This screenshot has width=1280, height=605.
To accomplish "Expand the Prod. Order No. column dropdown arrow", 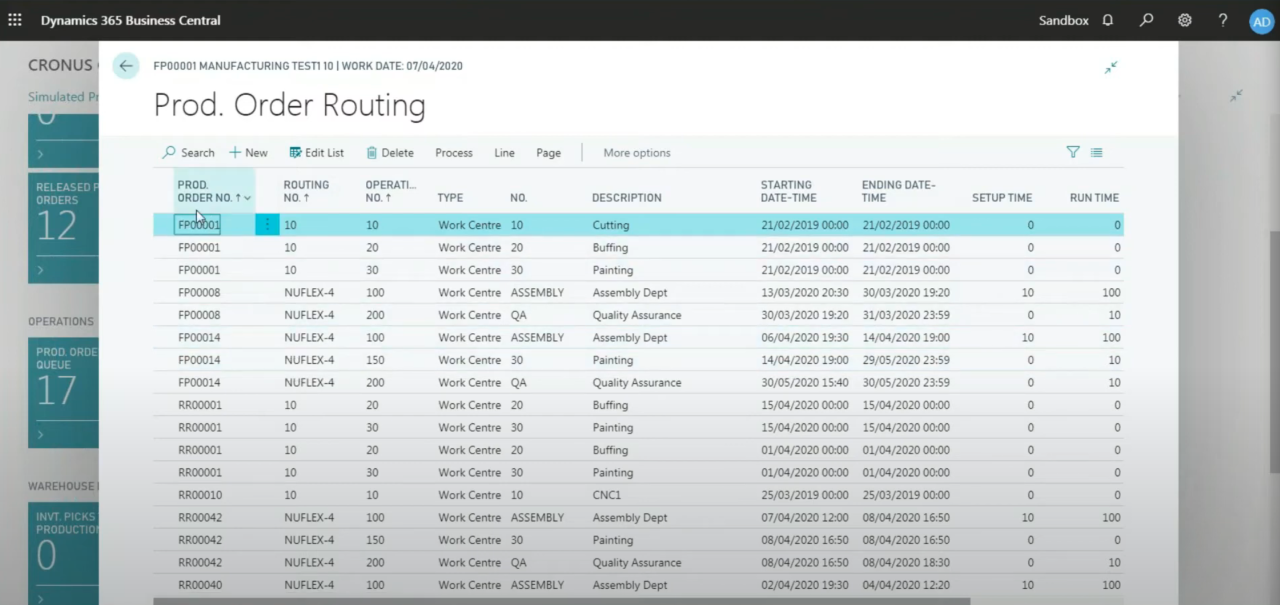I will click(248, 198).
